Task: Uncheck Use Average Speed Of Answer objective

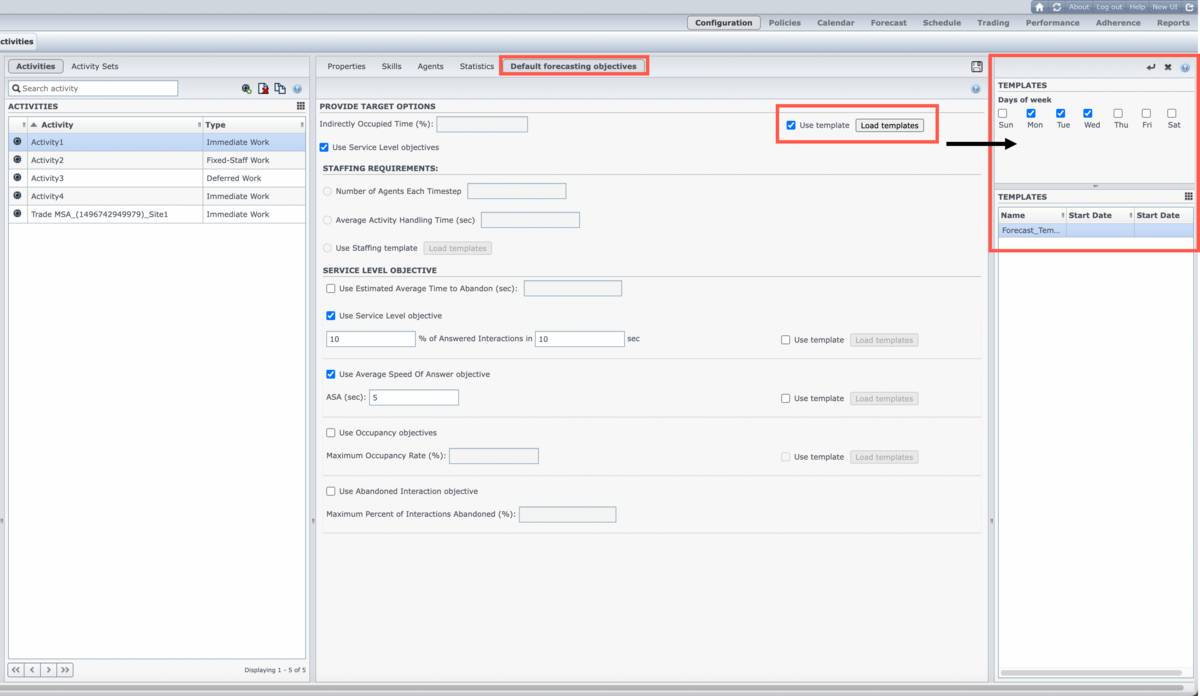Action: pos(331,374)
